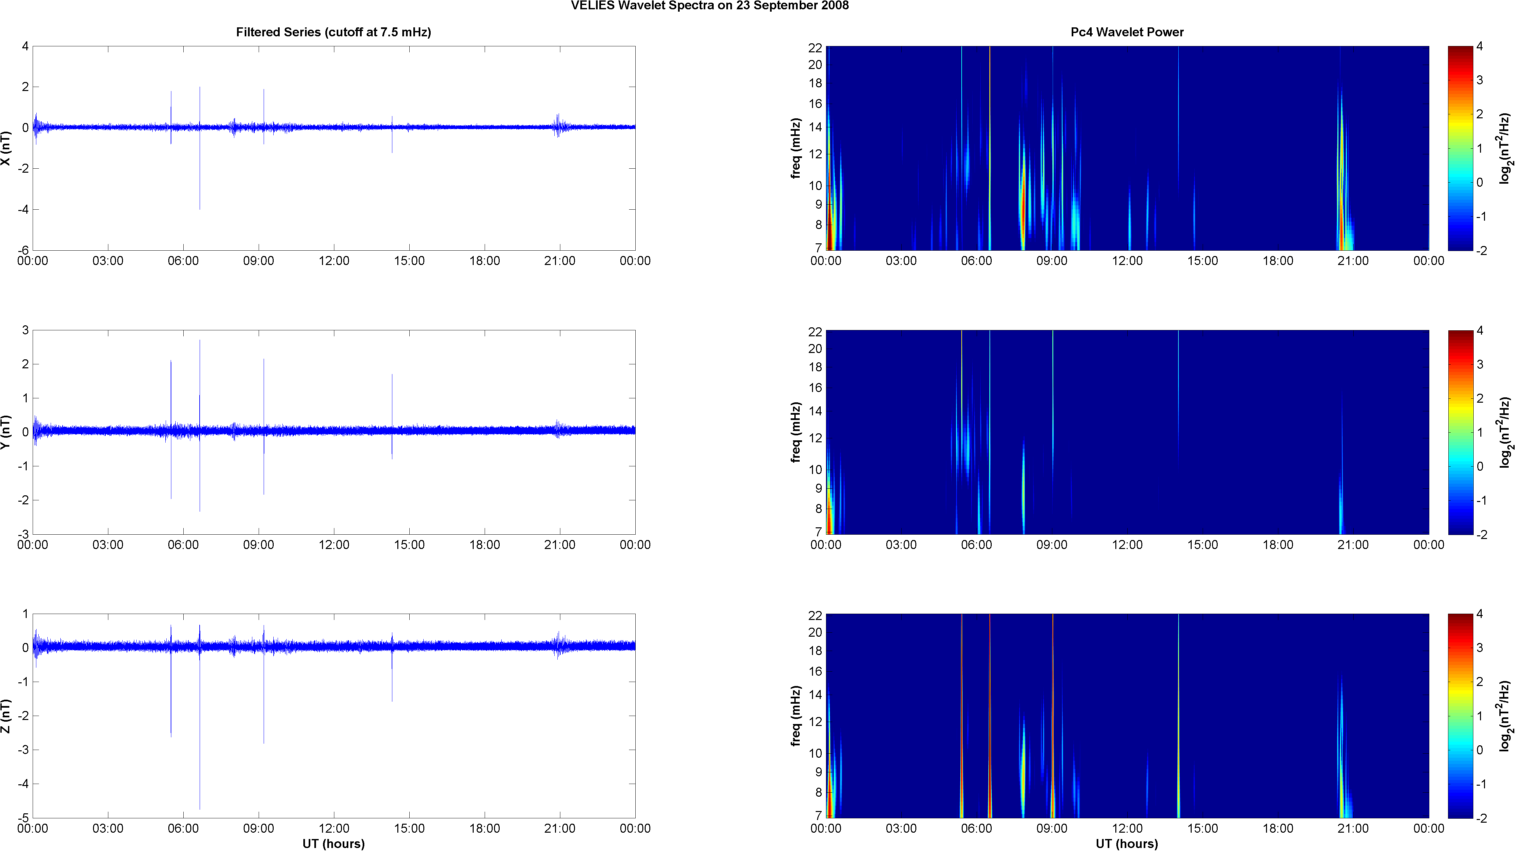The width and height of the screenshot is (1515, 851).
Task: Select the Filtered Series plot title
Action: (x=333, y=32)
